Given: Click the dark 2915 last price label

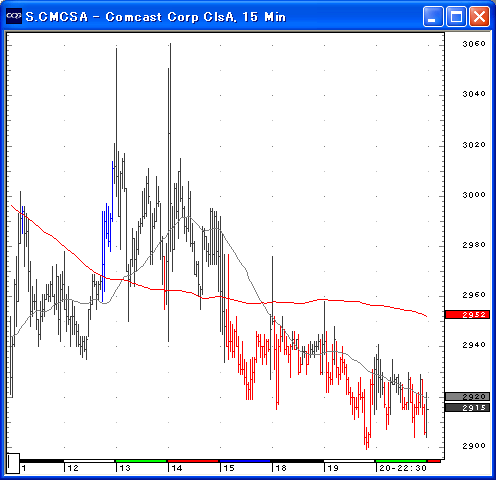Looking at the screenshot, I should click(468, 407).
